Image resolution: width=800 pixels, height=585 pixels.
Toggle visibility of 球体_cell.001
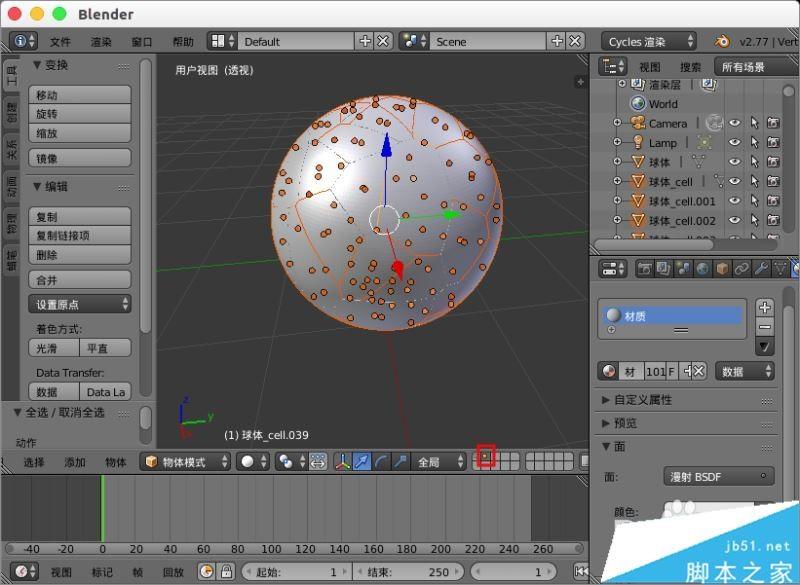[734, 200]
